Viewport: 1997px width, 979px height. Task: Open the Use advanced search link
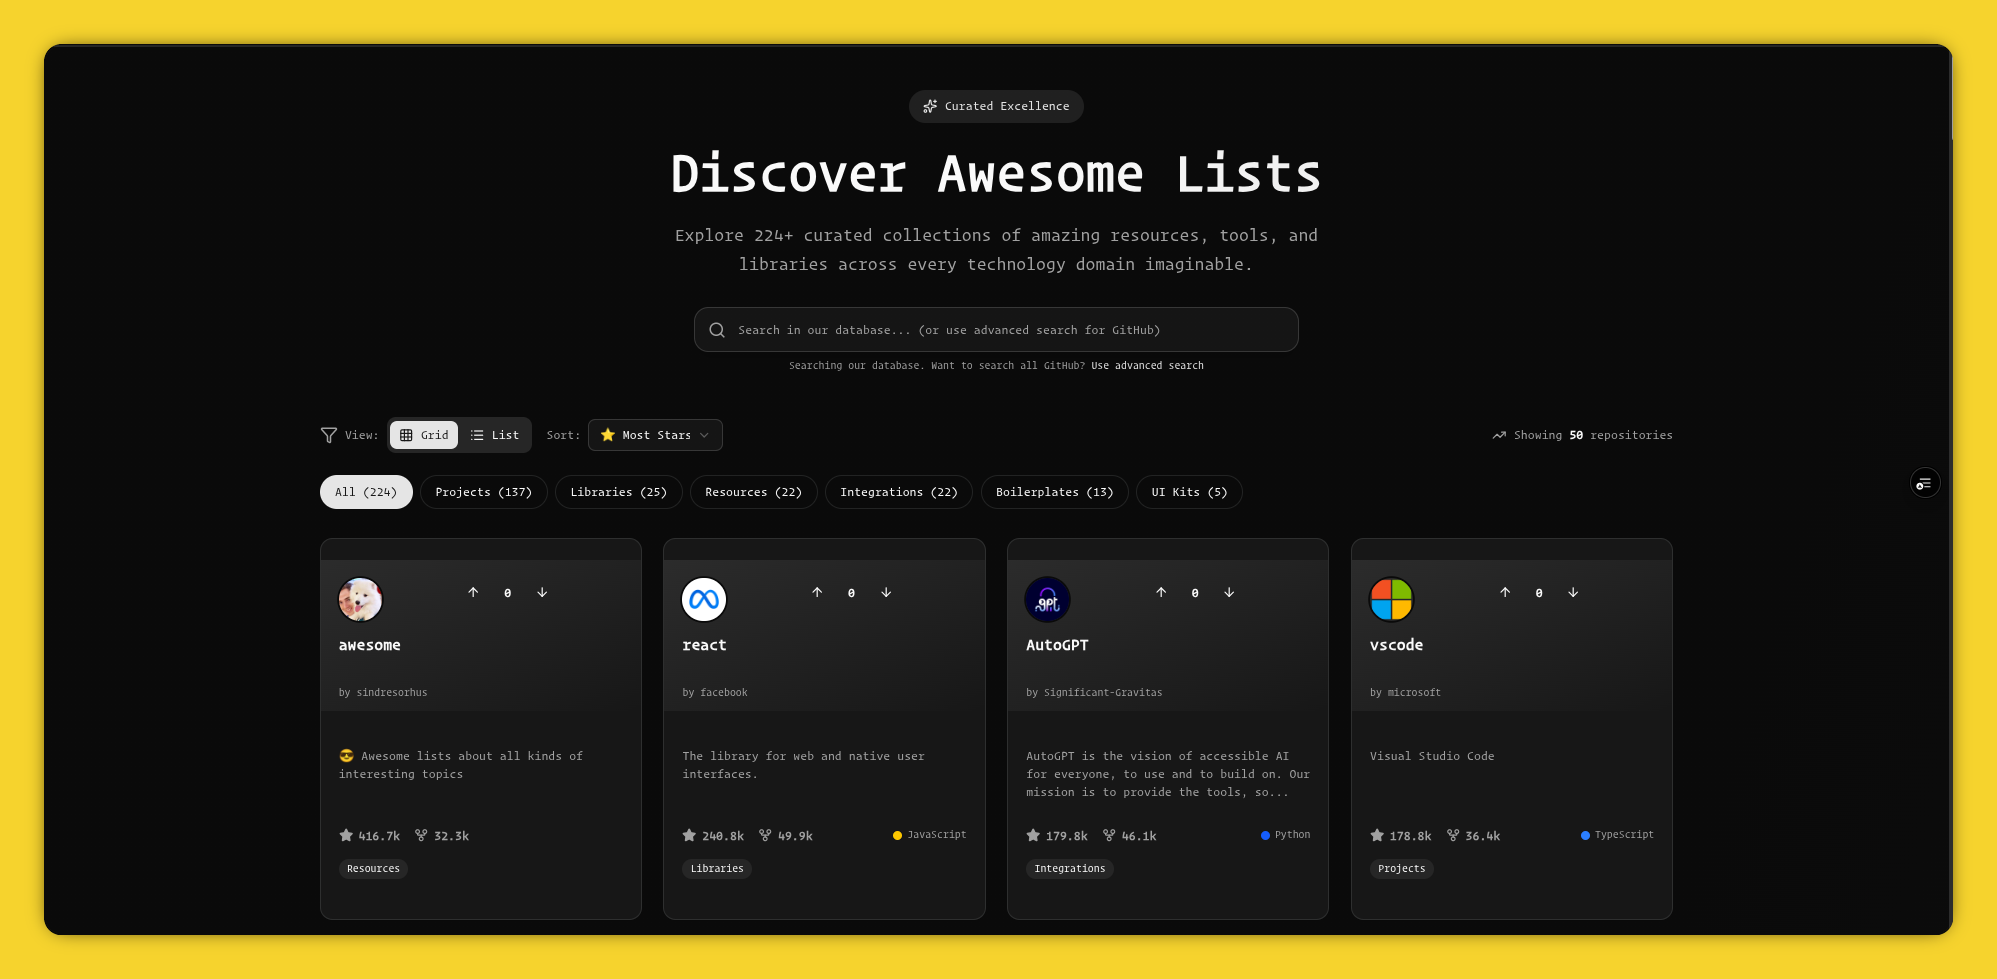tap(1147, 366)
